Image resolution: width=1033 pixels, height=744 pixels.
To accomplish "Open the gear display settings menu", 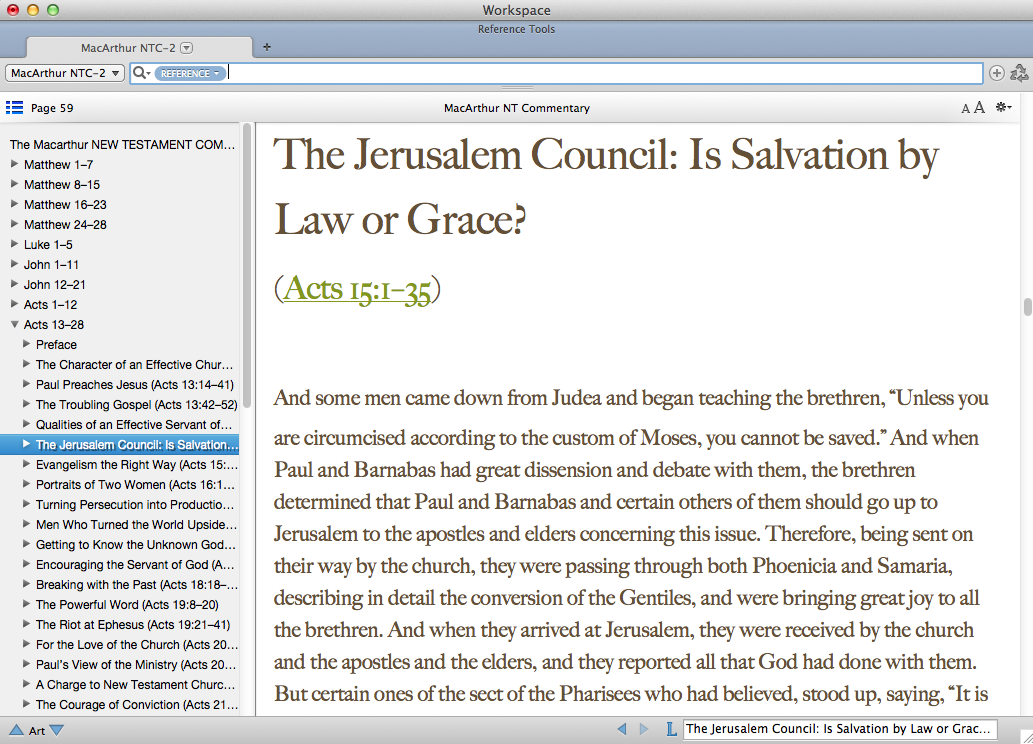I will click(1003, 107).
